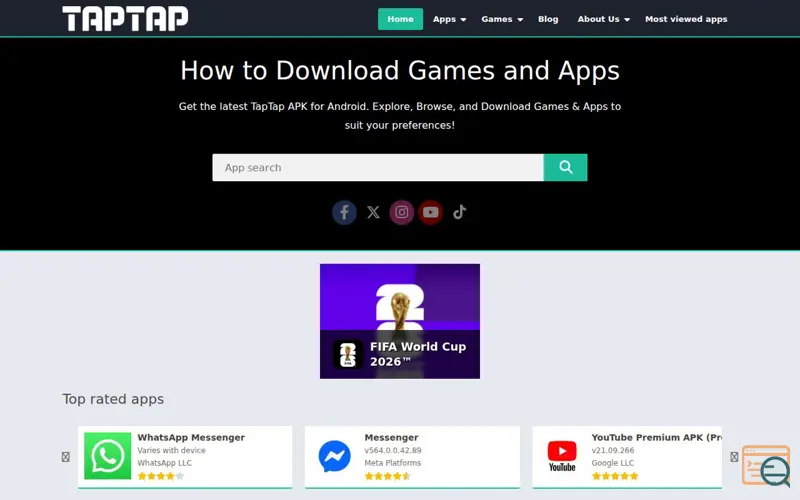The height and width of the screenshot is (500, 800).
Task: Open the X (Twitter) social icon
Action: coord(373,212)
